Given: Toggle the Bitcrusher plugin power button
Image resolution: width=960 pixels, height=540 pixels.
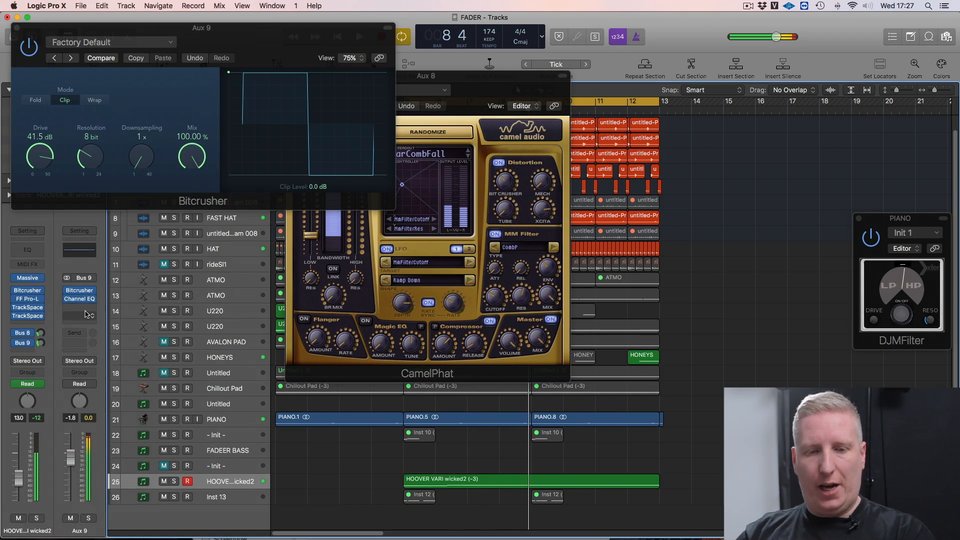Looking at the screenshot, I should [29, 47].
